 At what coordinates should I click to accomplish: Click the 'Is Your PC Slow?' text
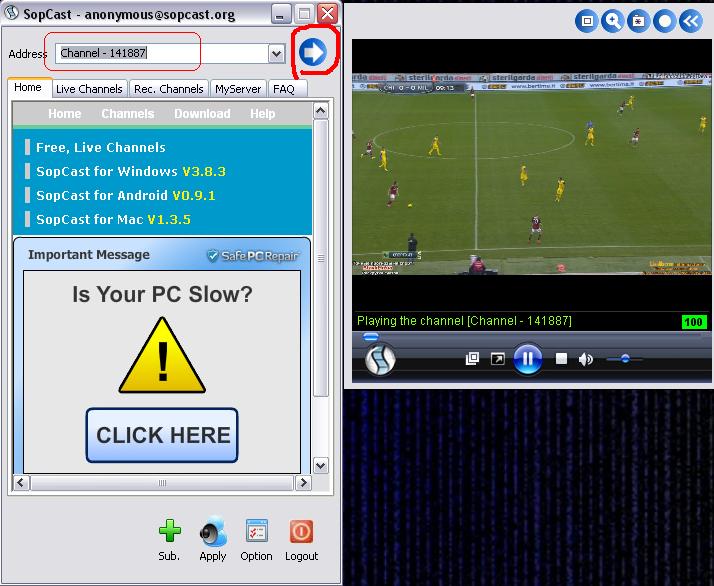(162, 294)
